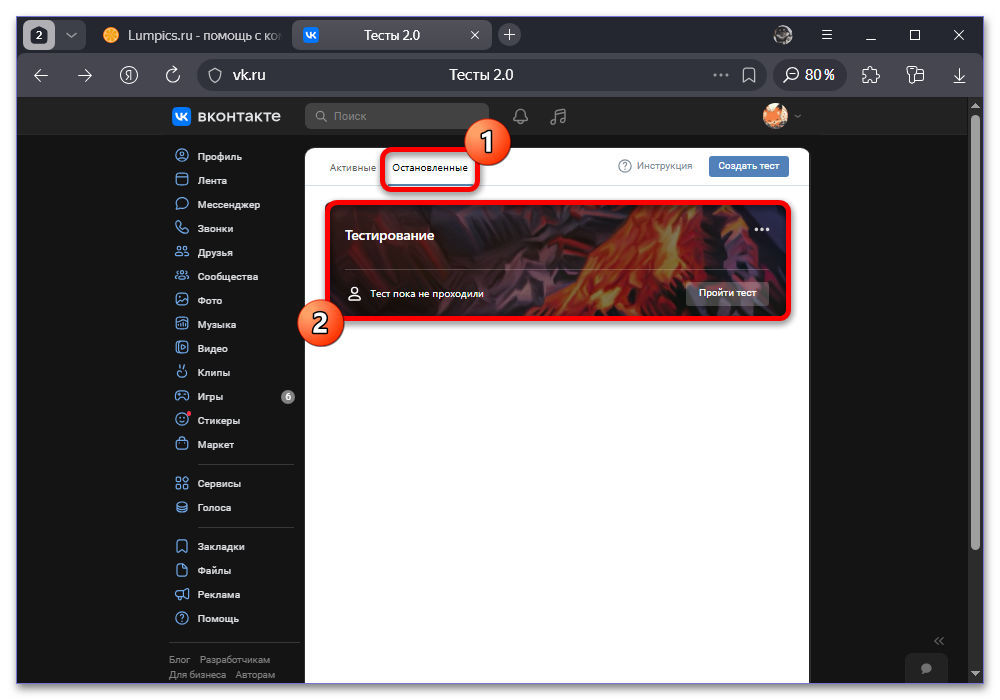Open the Тестирование test three-dot menu
This screenshot has width=1000, height=700.
[x=761, y=230]
